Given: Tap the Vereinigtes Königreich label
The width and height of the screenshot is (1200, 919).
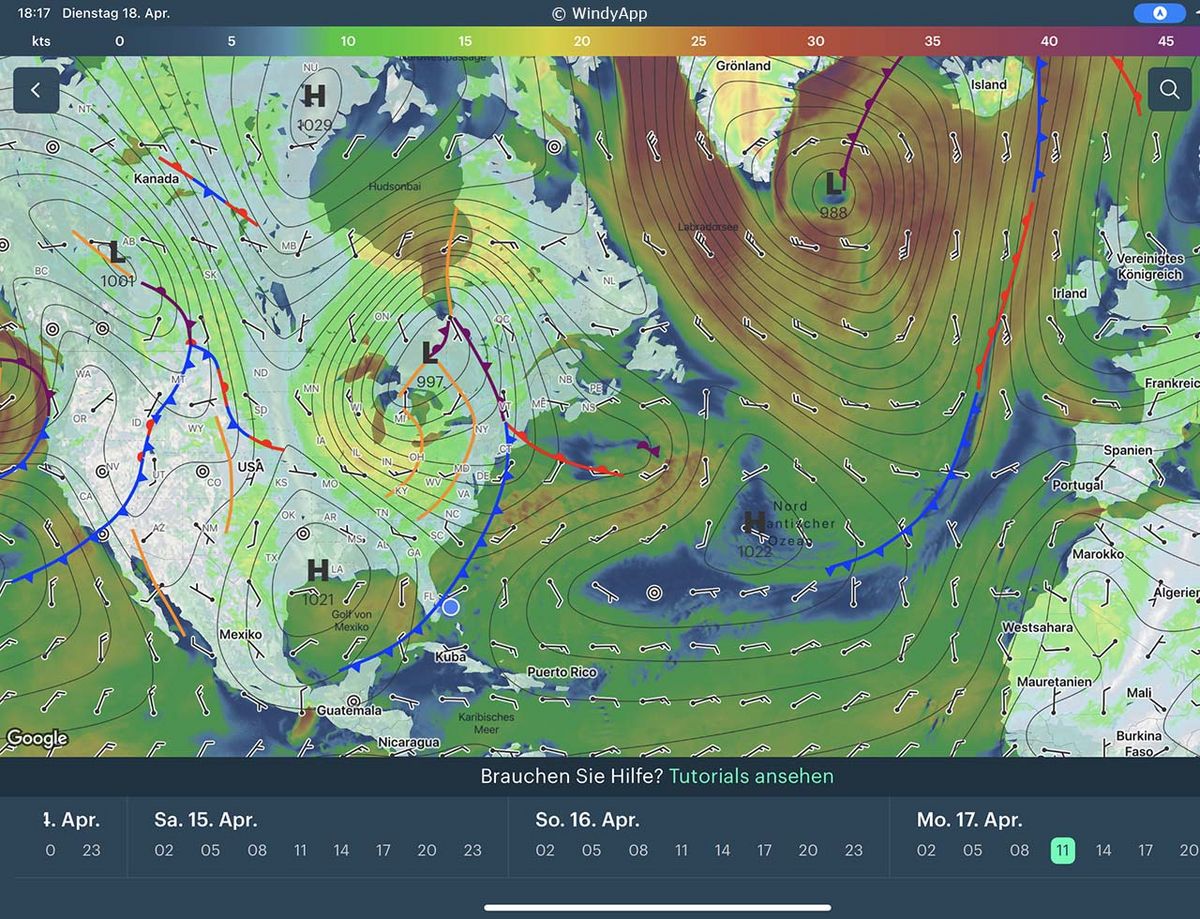Looking at the screenshot, I should [1150, 266].
